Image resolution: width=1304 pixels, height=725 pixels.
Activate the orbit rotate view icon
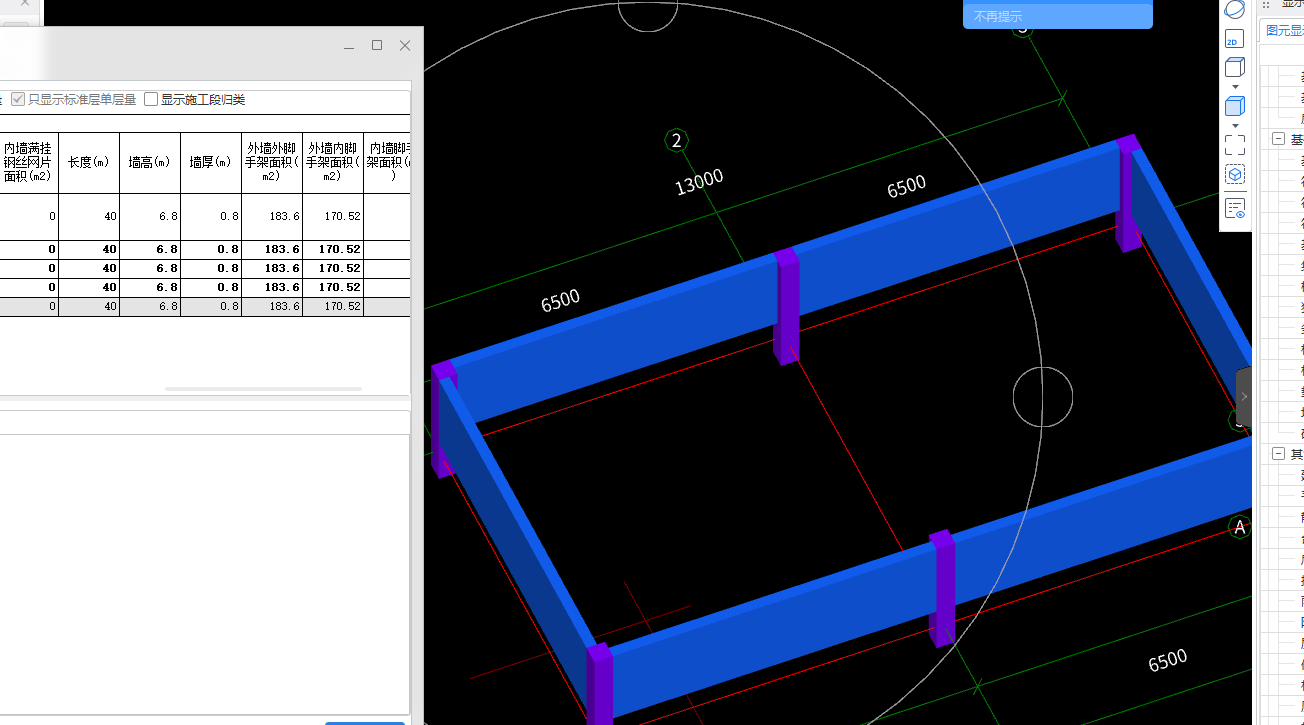[x=1235, y=9]
